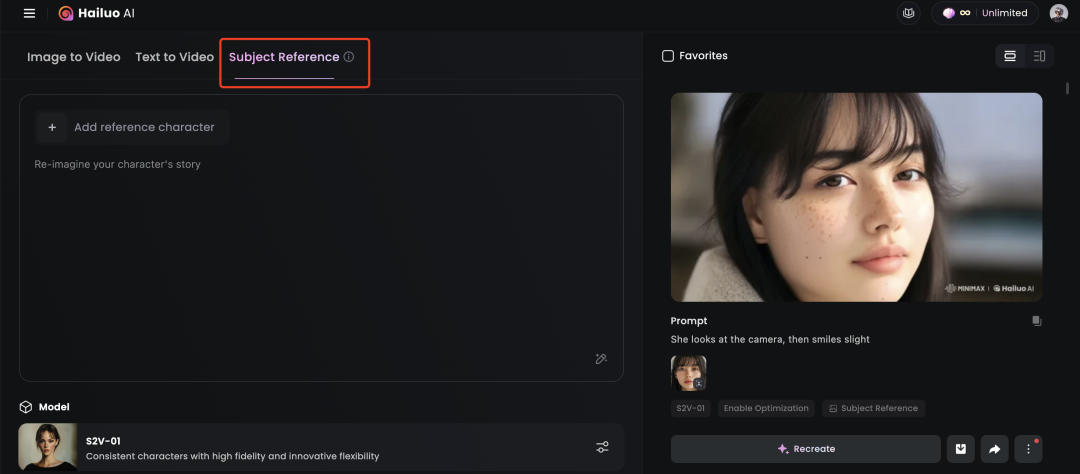Click the Hailuo AI logo

pyautogui.click(x=96, y=13)
